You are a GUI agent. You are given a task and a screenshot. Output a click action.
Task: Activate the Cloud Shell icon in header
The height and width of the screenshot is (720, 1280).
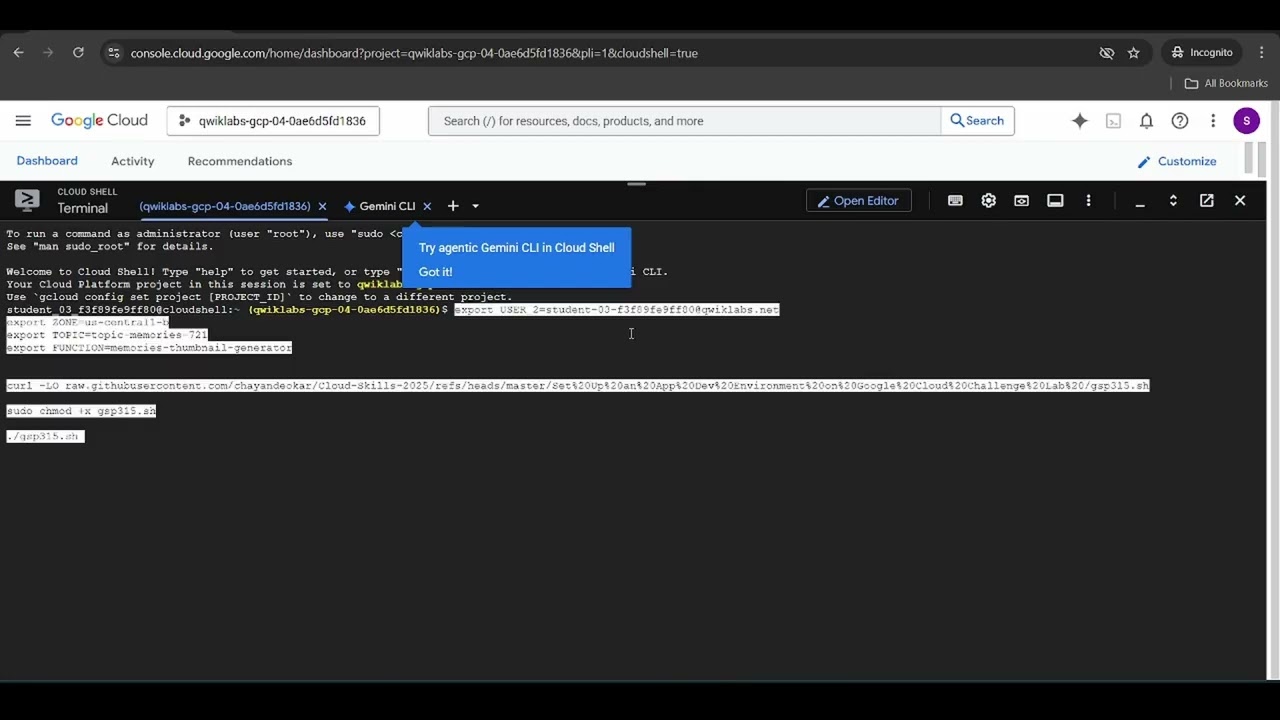pyautogui.click(x=1113, y=121)
